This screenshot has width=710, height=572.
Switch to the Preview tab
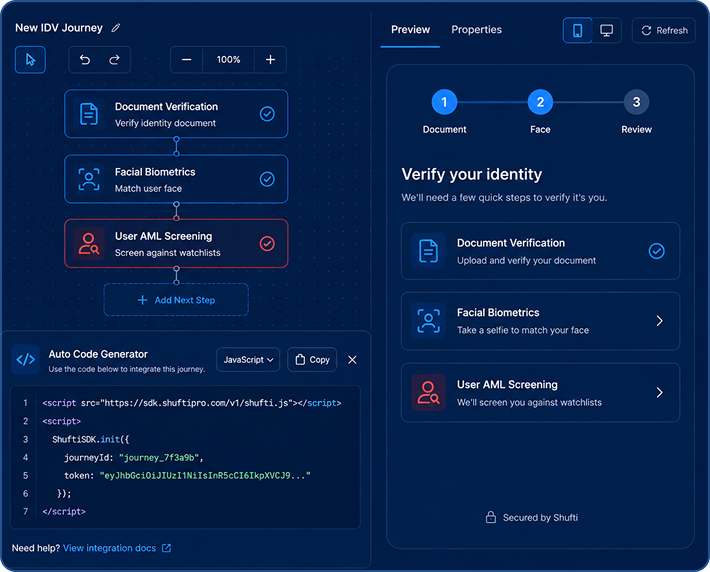point(410,30)
